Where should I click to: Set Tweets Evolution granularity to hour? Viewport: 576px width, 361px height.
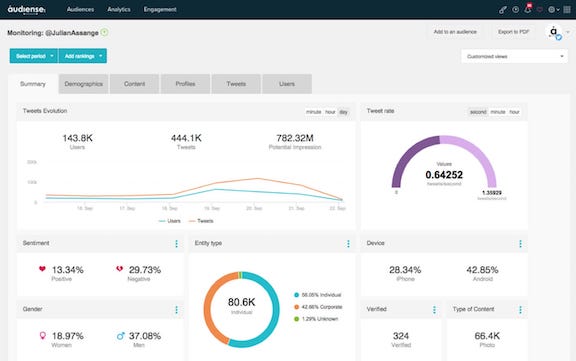[x=330, y=112]
